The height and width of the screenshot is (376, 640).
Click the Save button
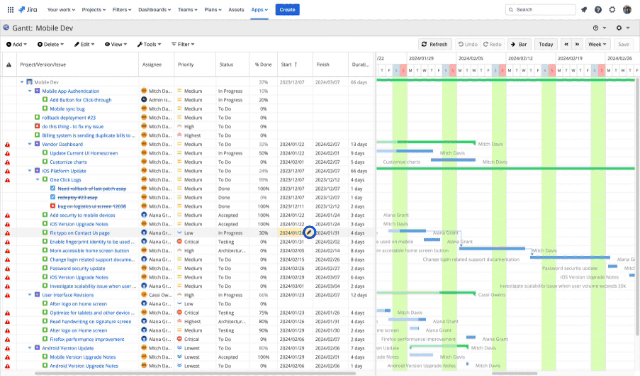[624, 44]
